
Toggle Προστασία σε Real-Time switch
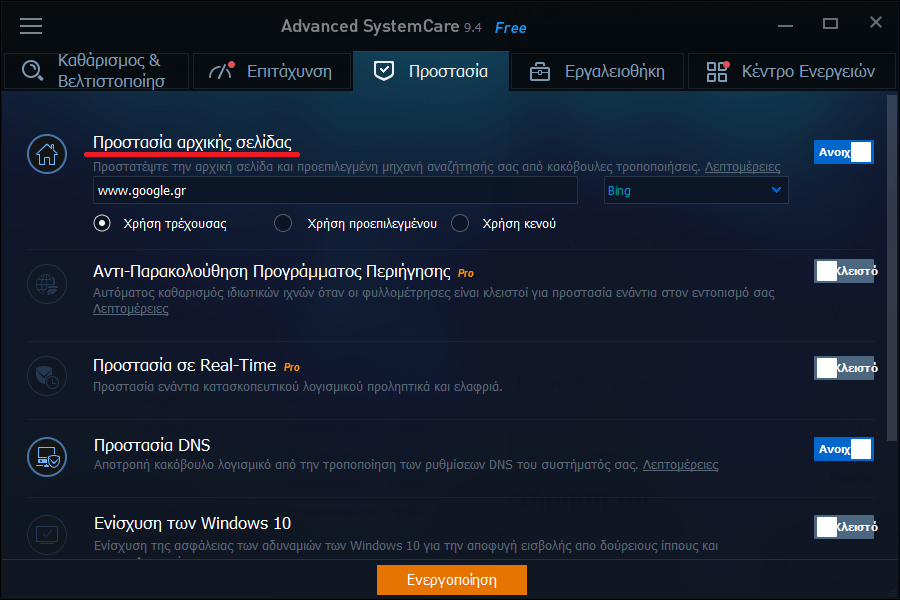844,367
